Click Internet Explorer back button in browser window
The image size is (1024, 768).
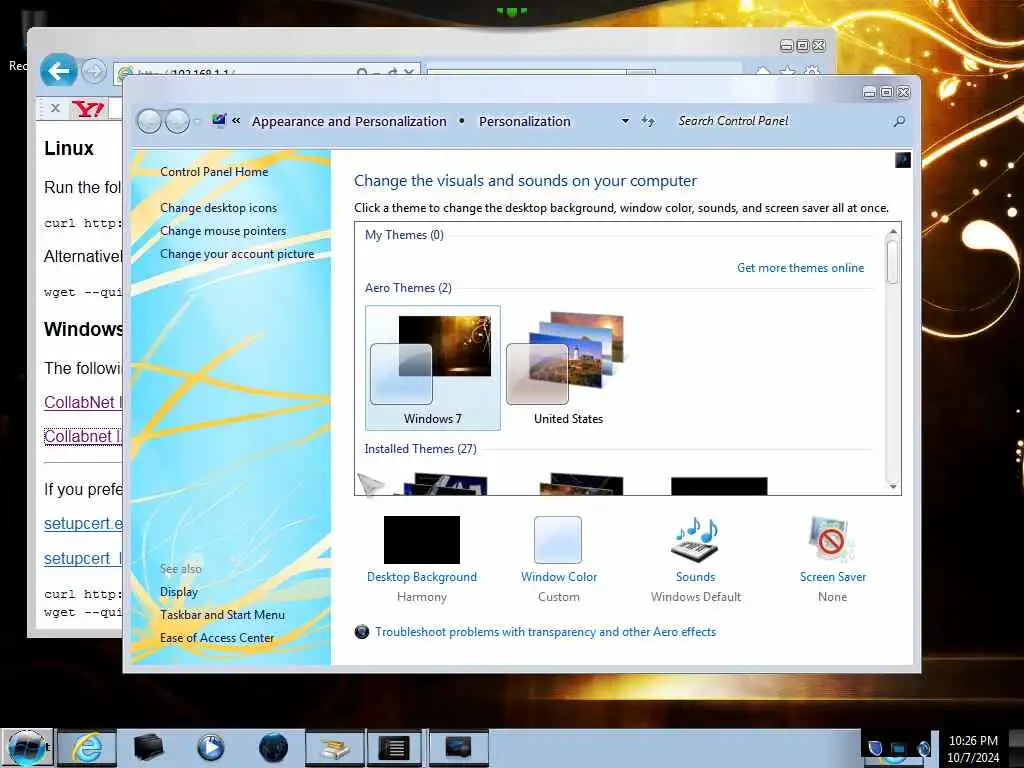[x=58, y=71]
